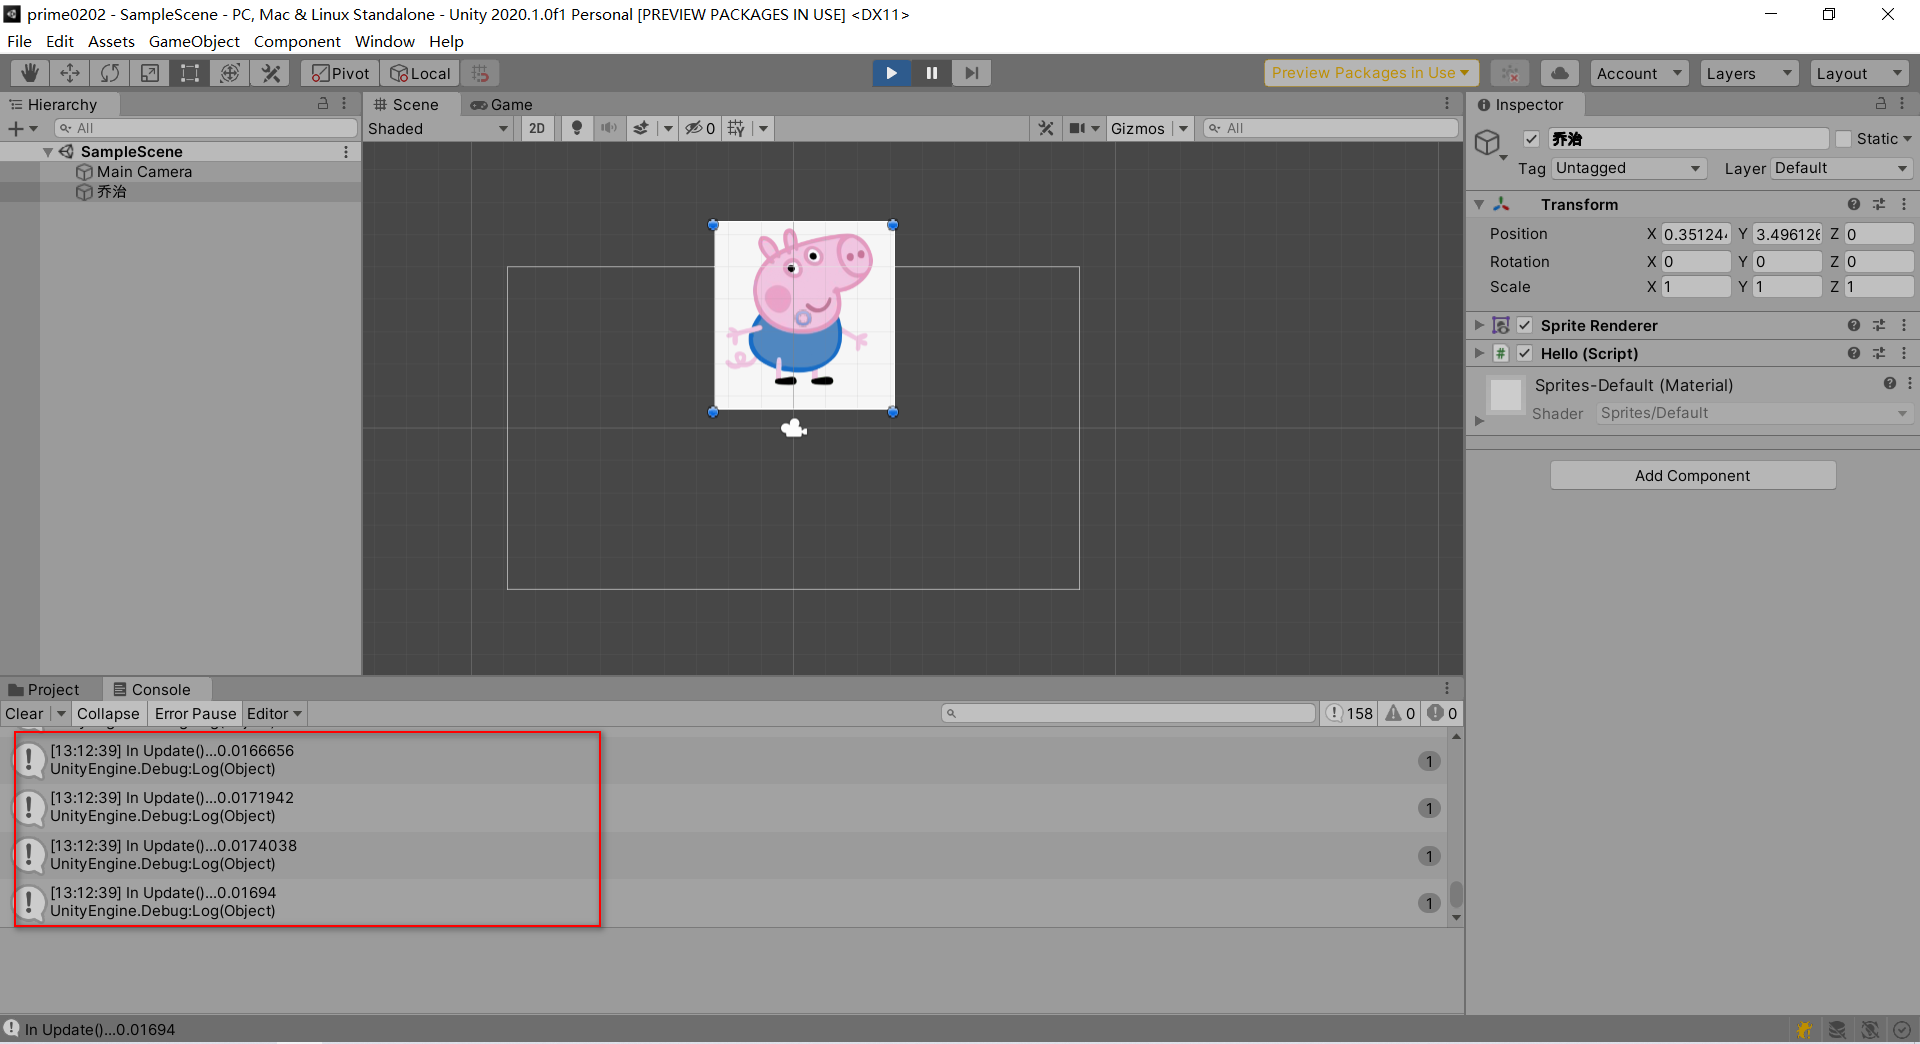Toggle the 158 info messages filter
The width and height of the screenshot is (1920, 1044).
click(1349, 713)
